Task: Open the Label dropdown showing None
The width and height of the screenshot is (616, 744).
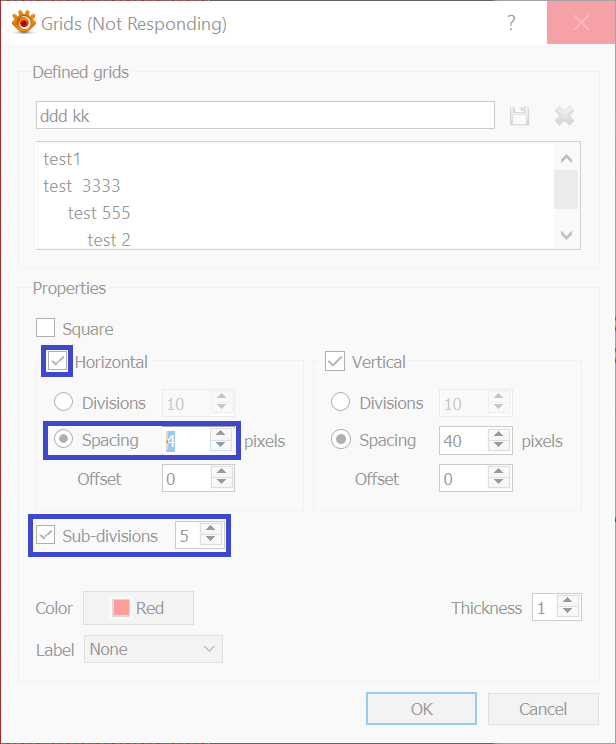Action: [x=153, y=649]
